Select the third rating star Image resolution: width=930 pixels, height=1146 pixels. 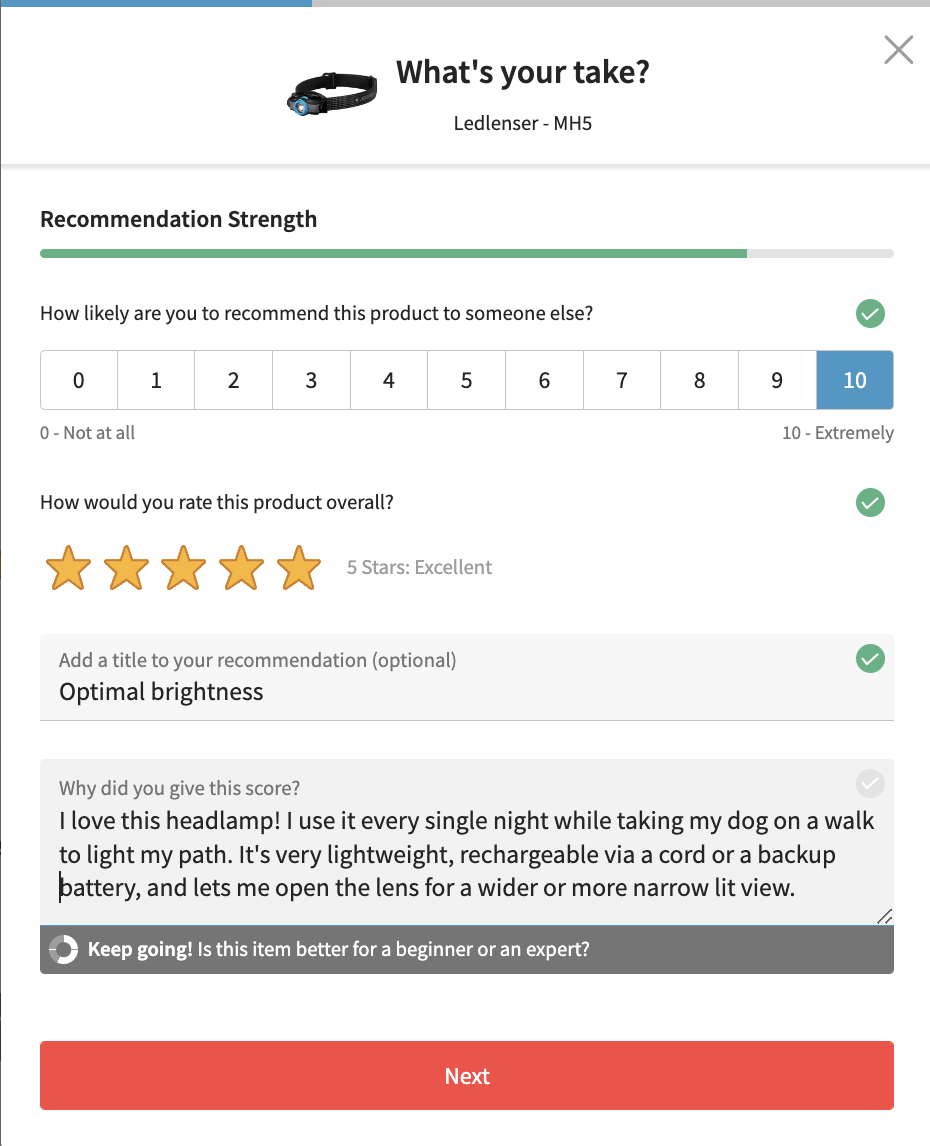coord(184,568)
